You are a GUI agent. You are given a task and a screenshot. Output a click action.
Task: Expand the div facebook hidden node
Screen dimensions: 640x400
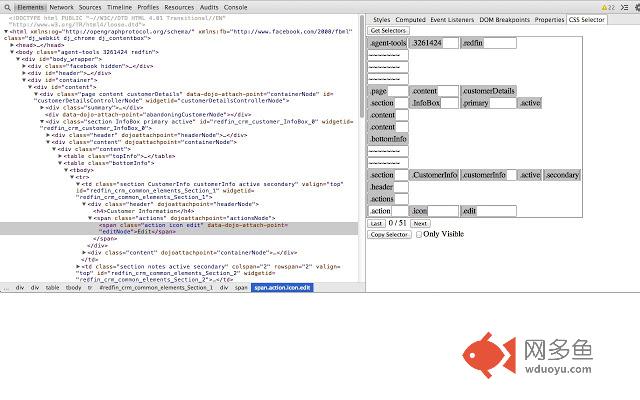tap(24, 66)
